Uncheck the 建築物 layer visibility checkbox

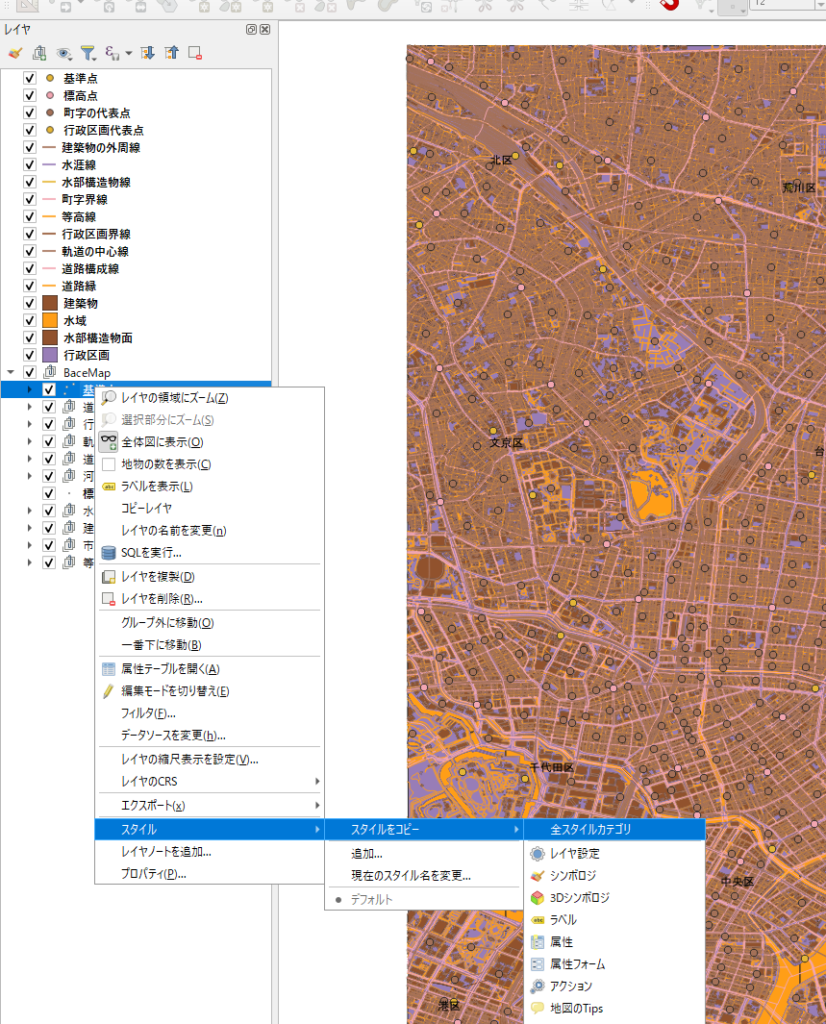click(30, 303)
